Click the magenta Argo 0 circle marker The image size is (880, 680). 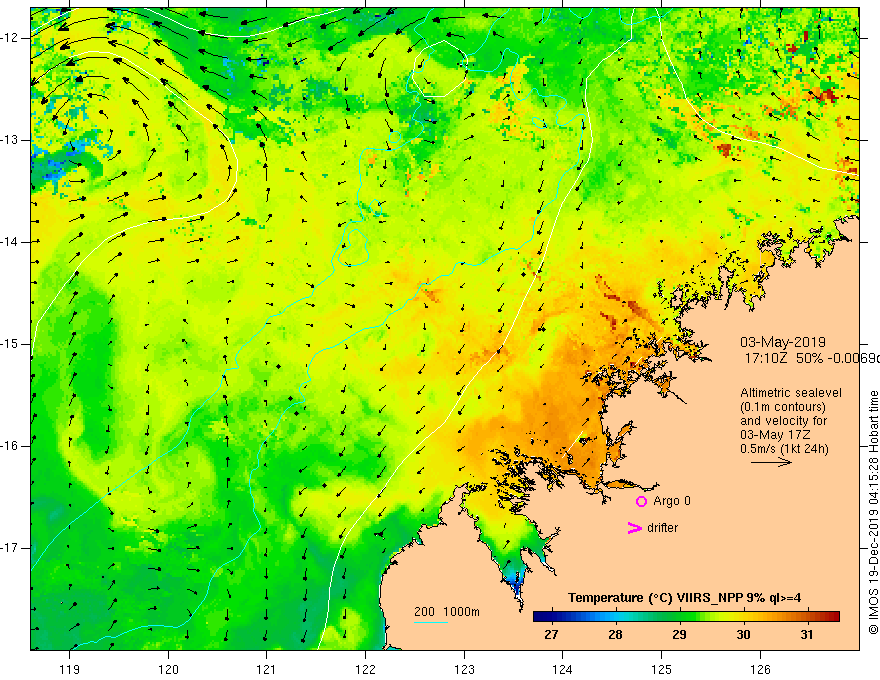[641, 501]
